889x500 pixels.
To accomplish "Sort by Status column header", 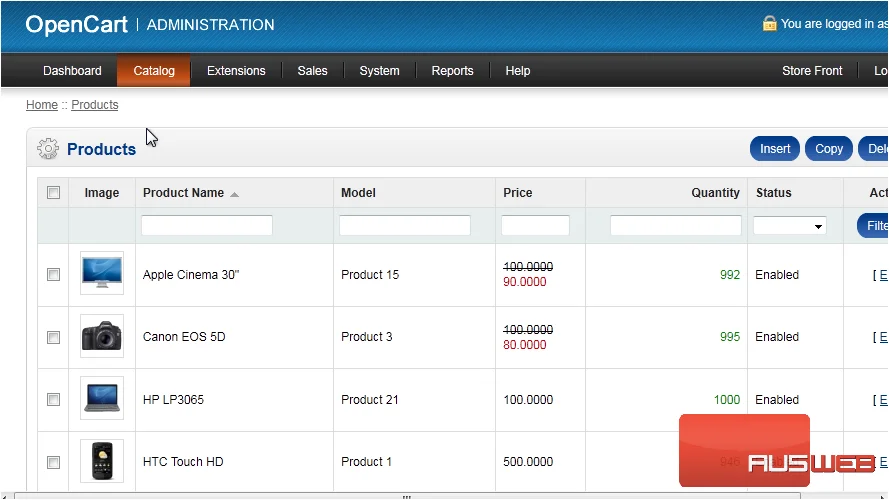I will (773, 193).
